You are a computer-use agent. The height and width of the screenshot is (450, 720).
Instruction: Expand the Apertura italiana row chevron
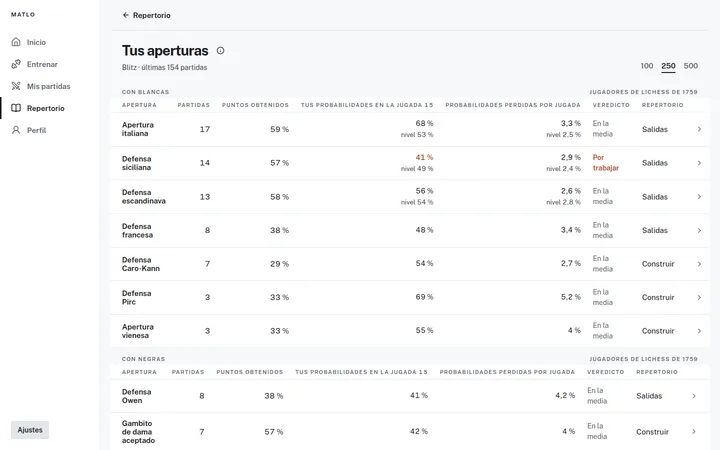(699, 129)
